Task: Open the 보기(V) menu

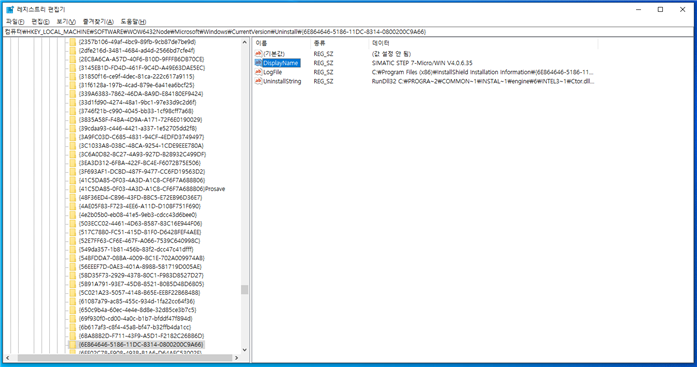Action: [x=66, y=22]
